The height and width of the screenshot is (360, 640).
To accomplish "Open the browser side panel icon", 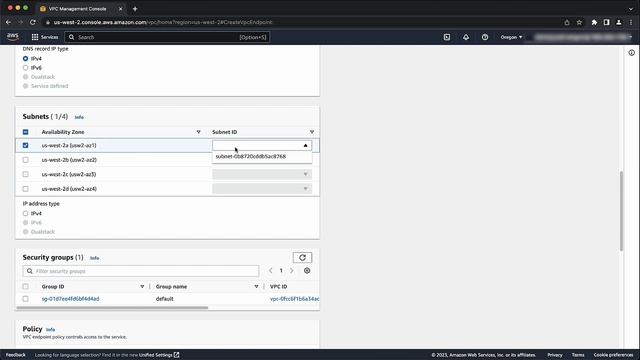I will click(607, 22).
